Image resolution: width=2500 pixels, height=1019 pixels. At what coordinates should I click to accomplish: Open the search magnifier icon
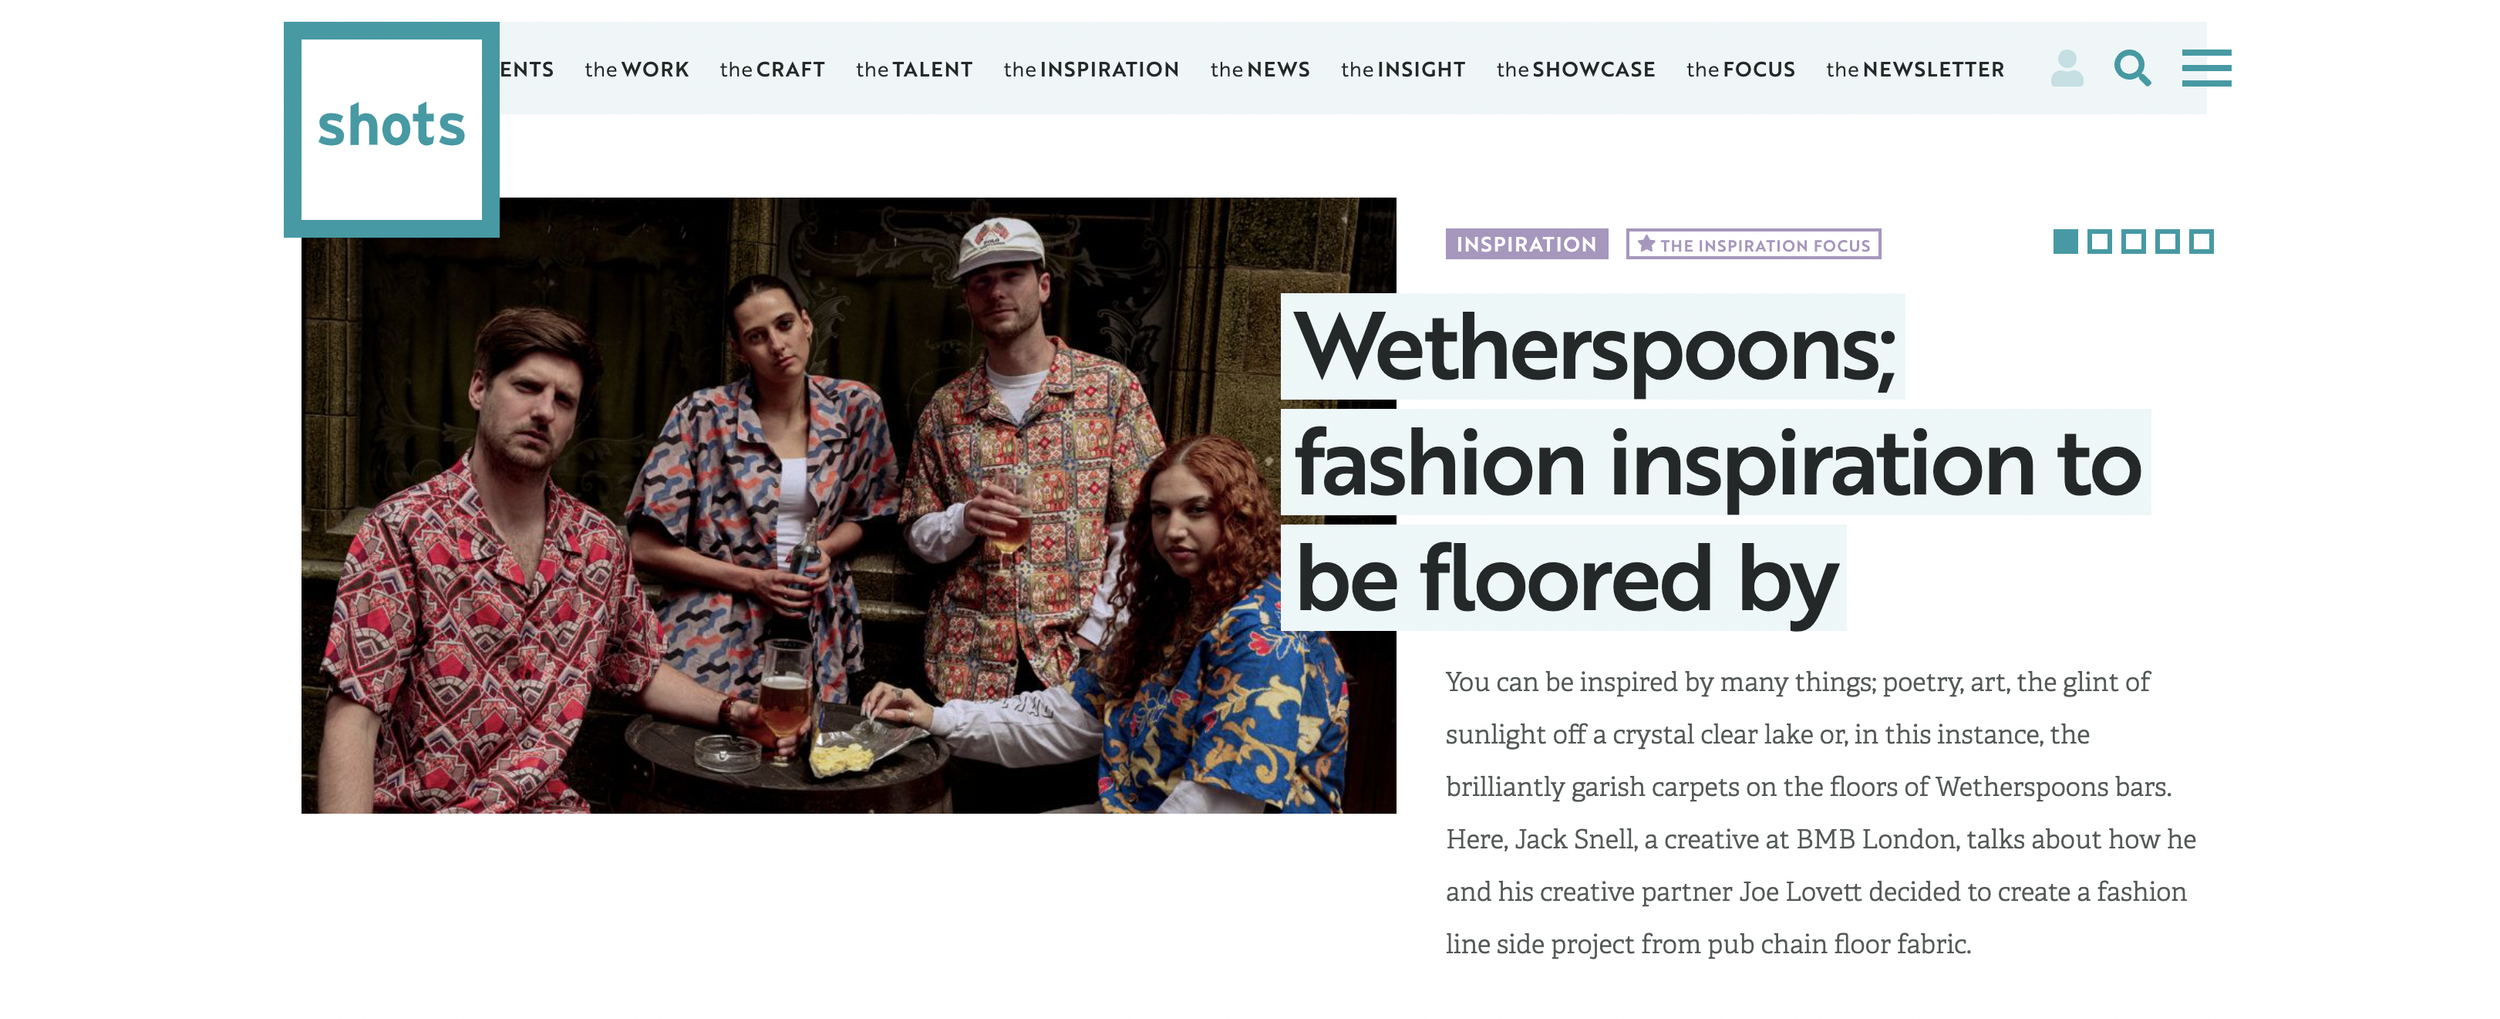pos(2132,68)
